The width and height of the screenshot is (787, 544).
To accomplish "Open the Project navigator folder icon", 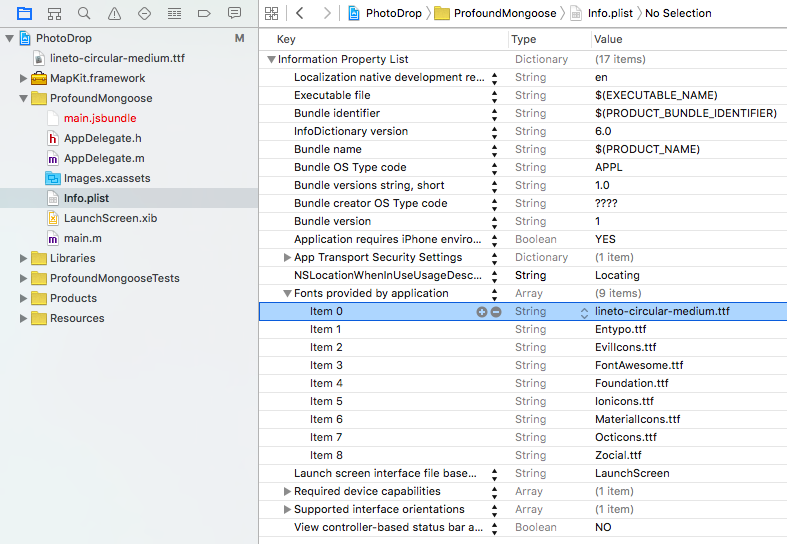I will point(24,14).
